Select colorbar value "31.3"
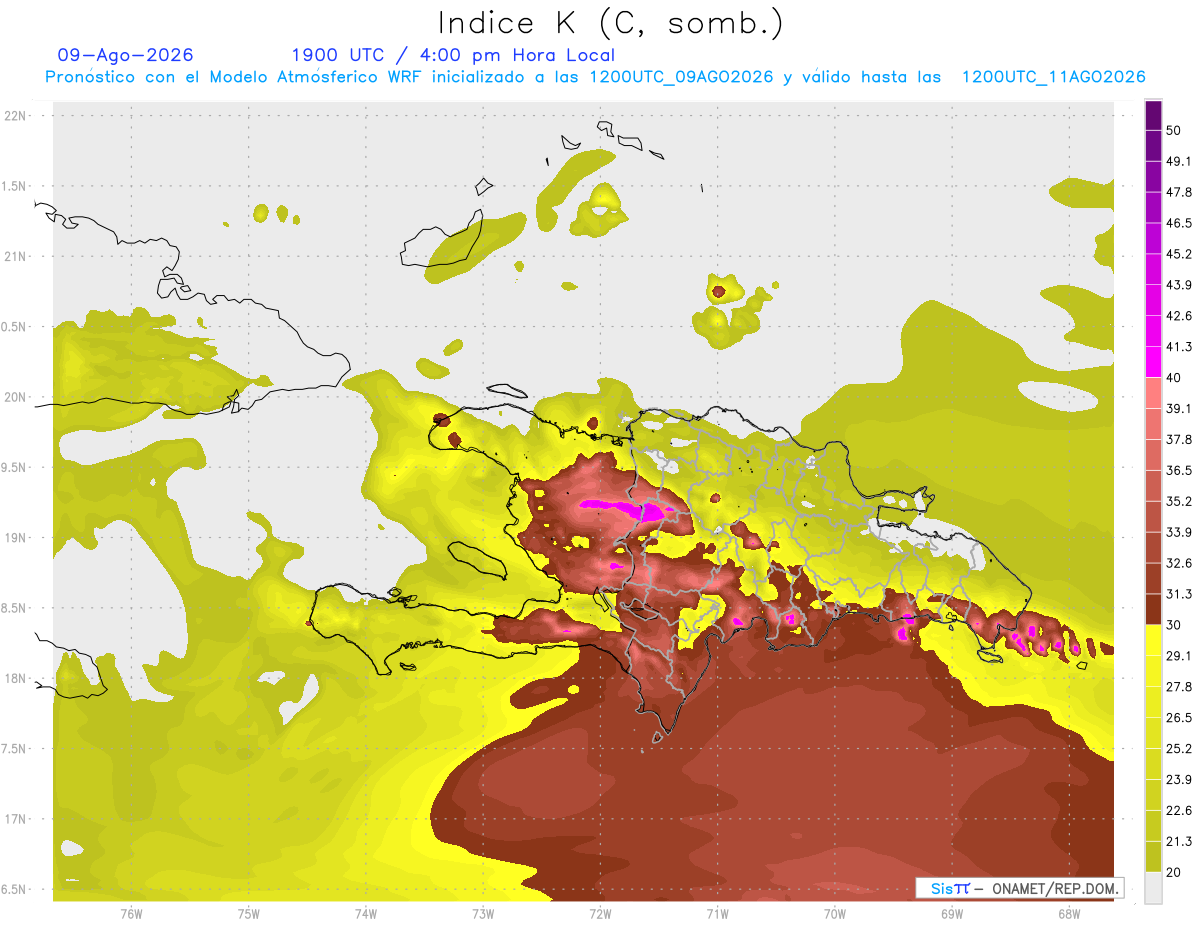Image resolution: width=1200 pixels, height=927 pixels. 1179,594
